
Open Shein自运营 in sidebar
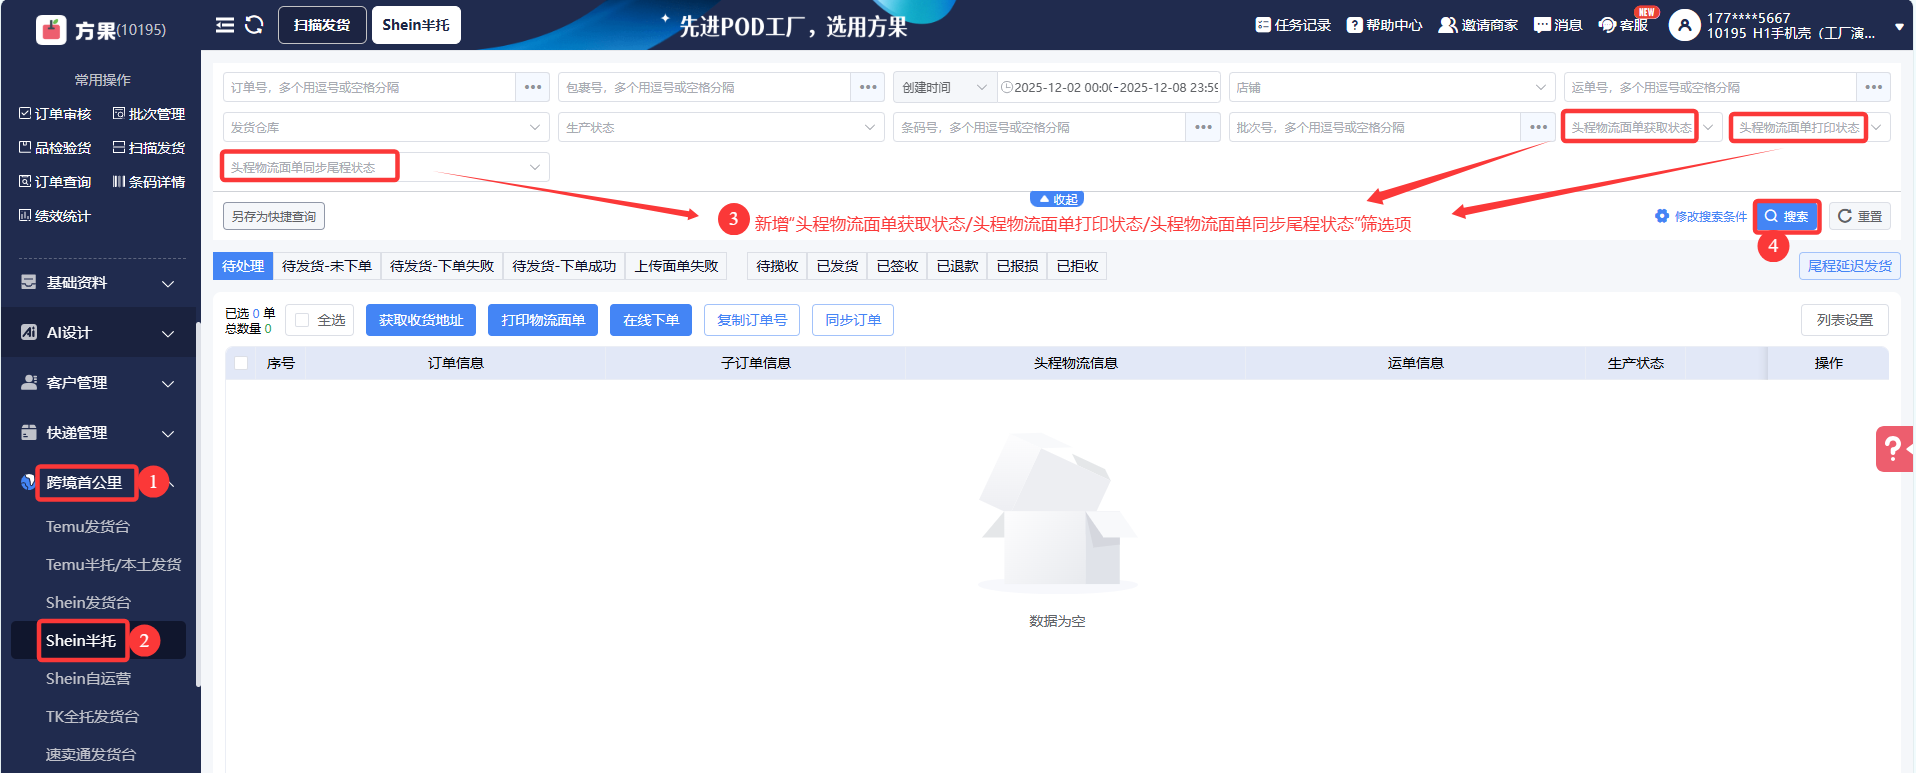(x=88, y=678)
